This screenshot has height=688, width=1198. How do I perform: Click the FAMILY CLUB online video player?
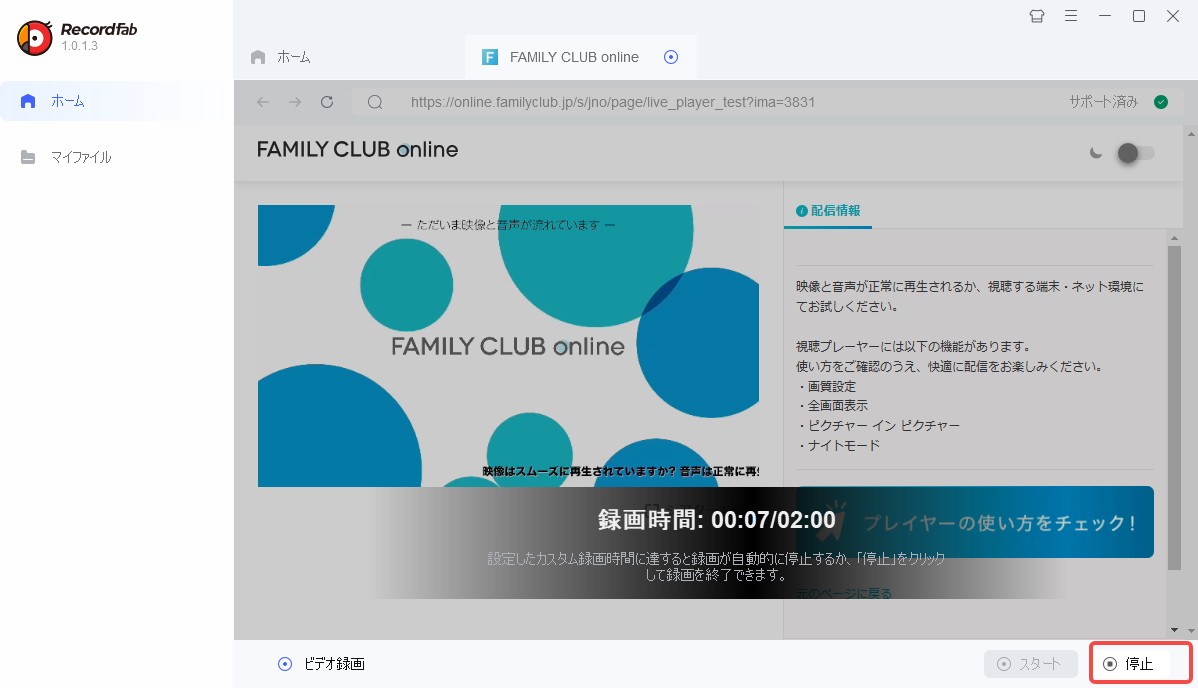508,346
